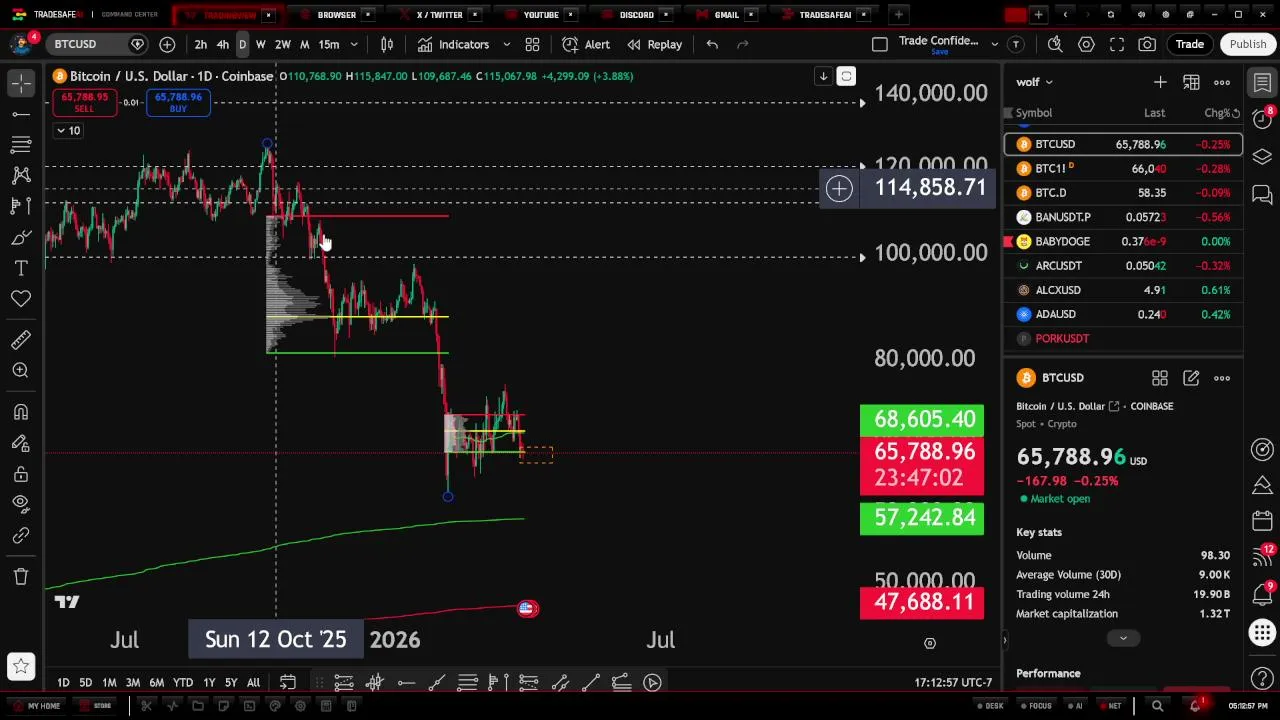Set the chart range to 1M
This screenshot has width=1280, height=720.
[x=109, y=682]
